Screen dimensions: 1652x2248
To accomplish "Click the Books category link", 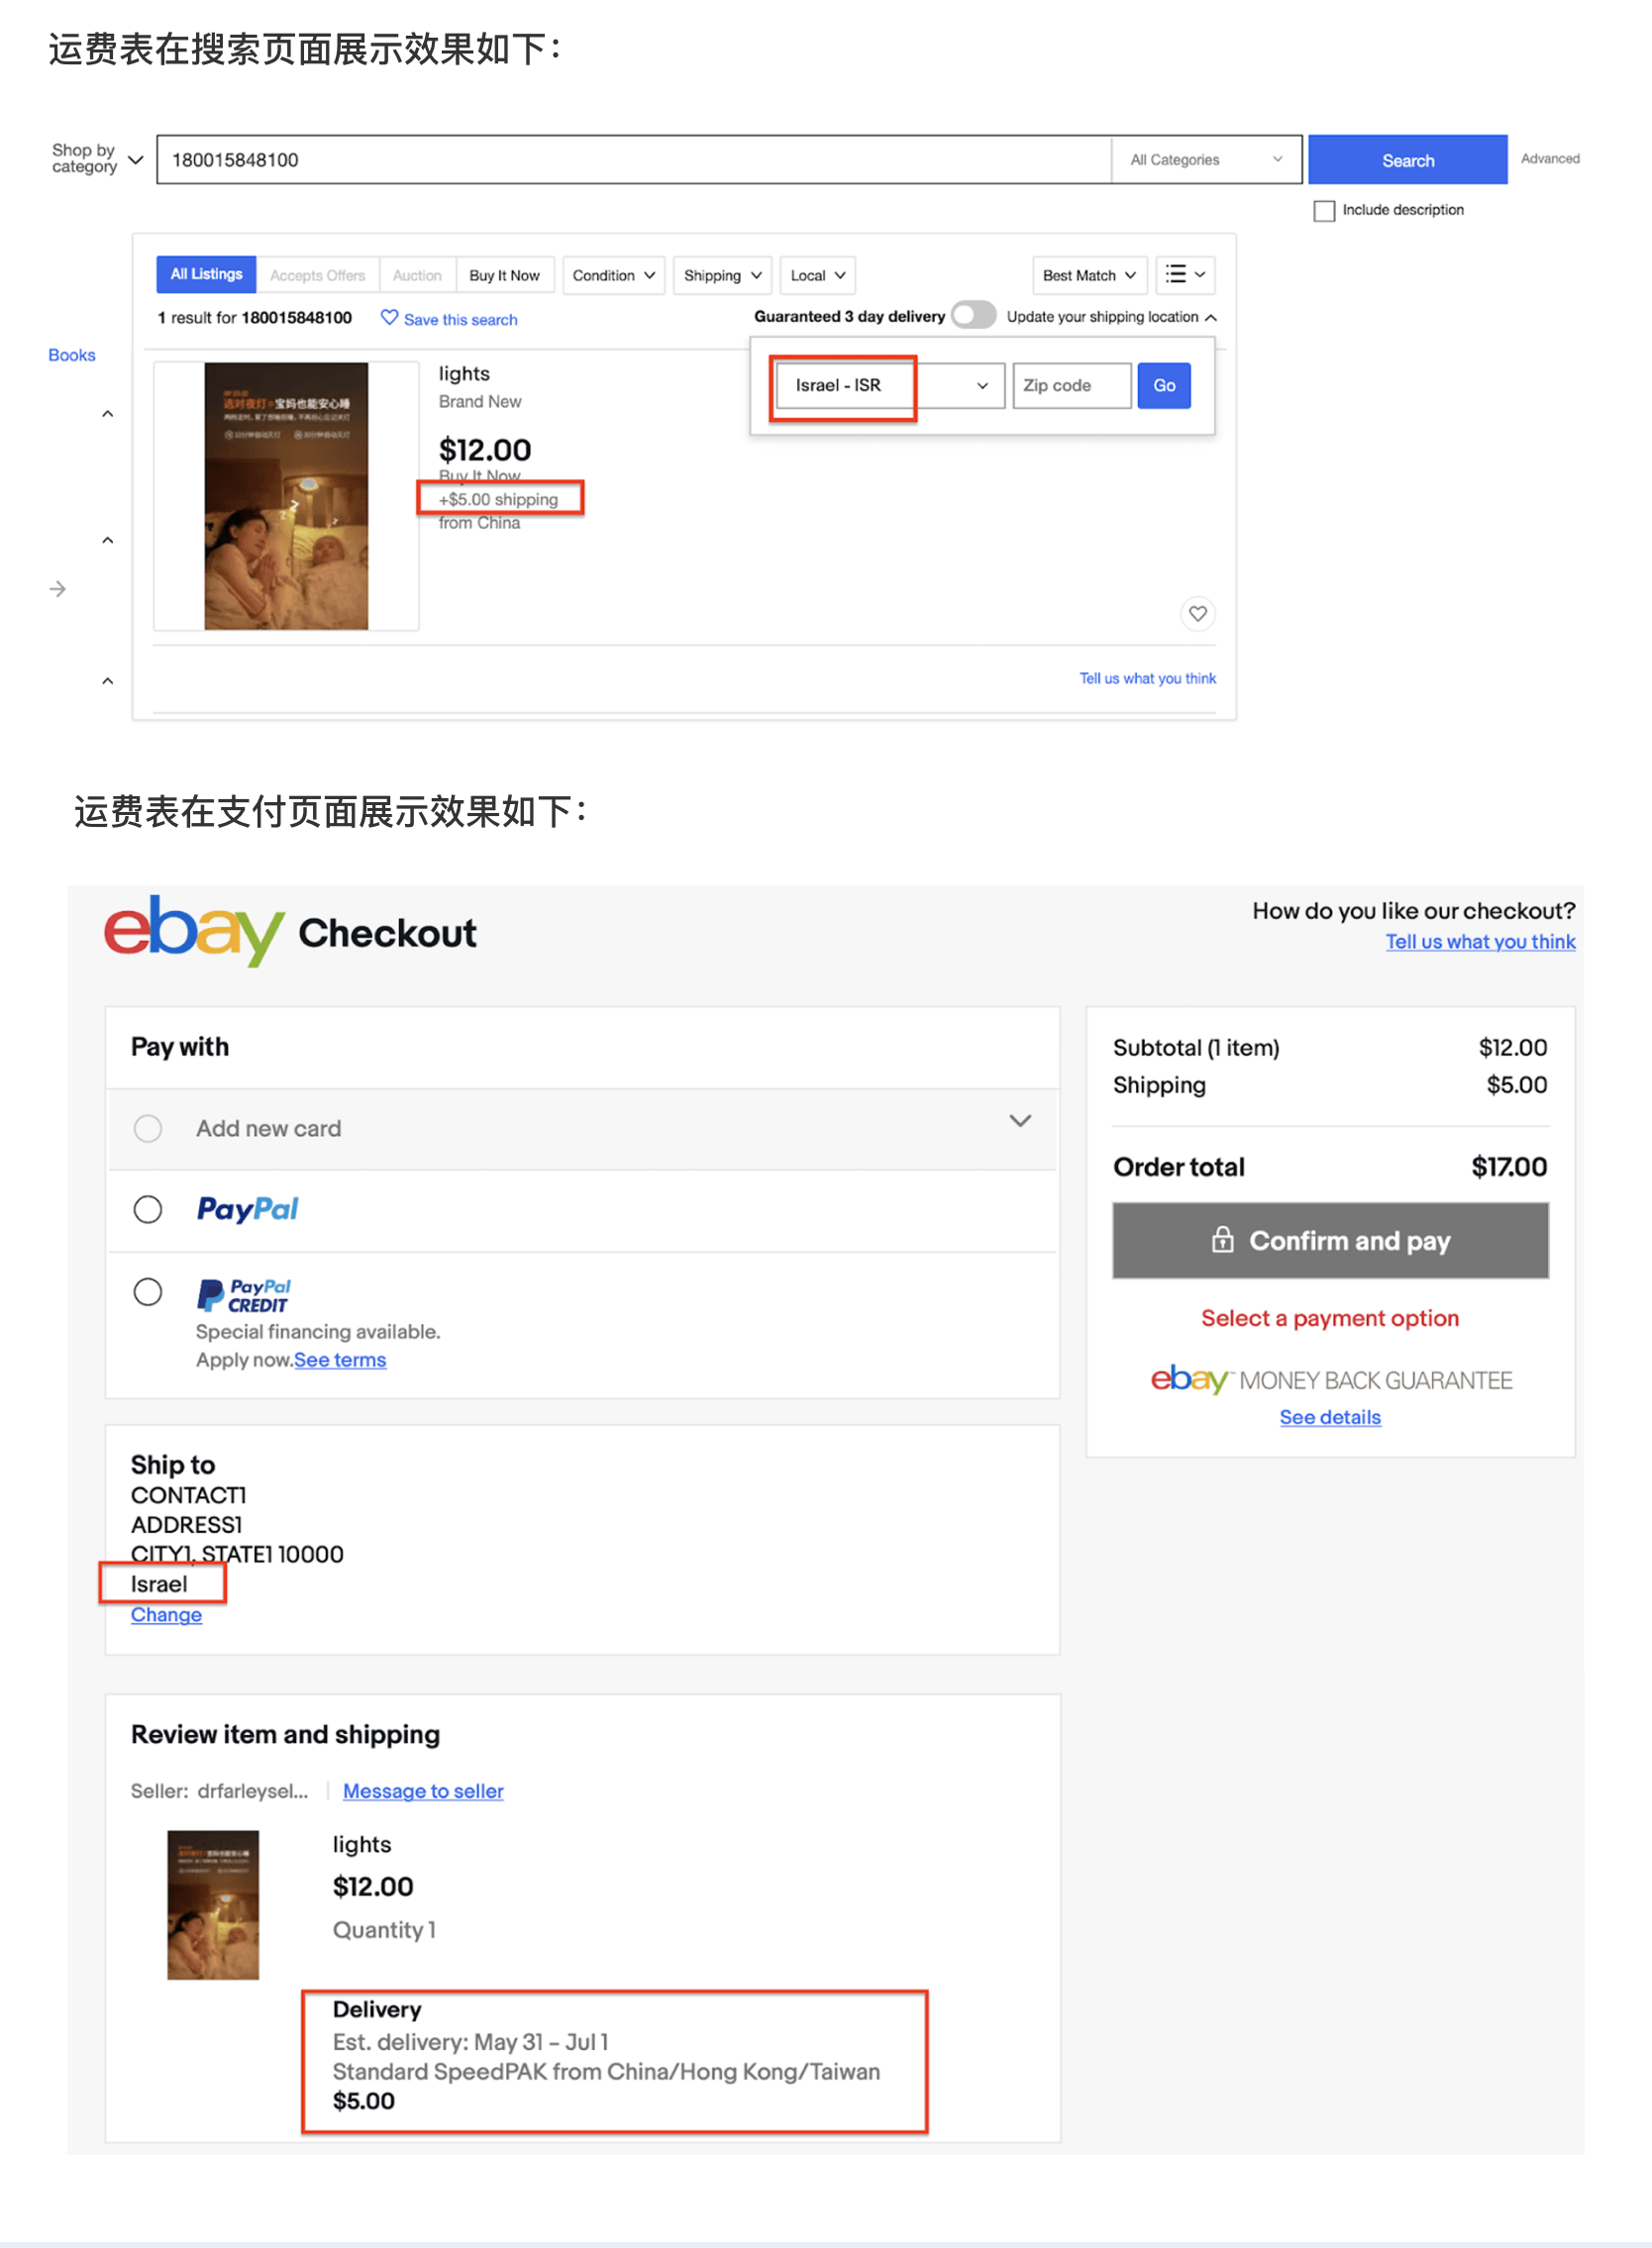I will pyautogui.click(x=72, y=355).
